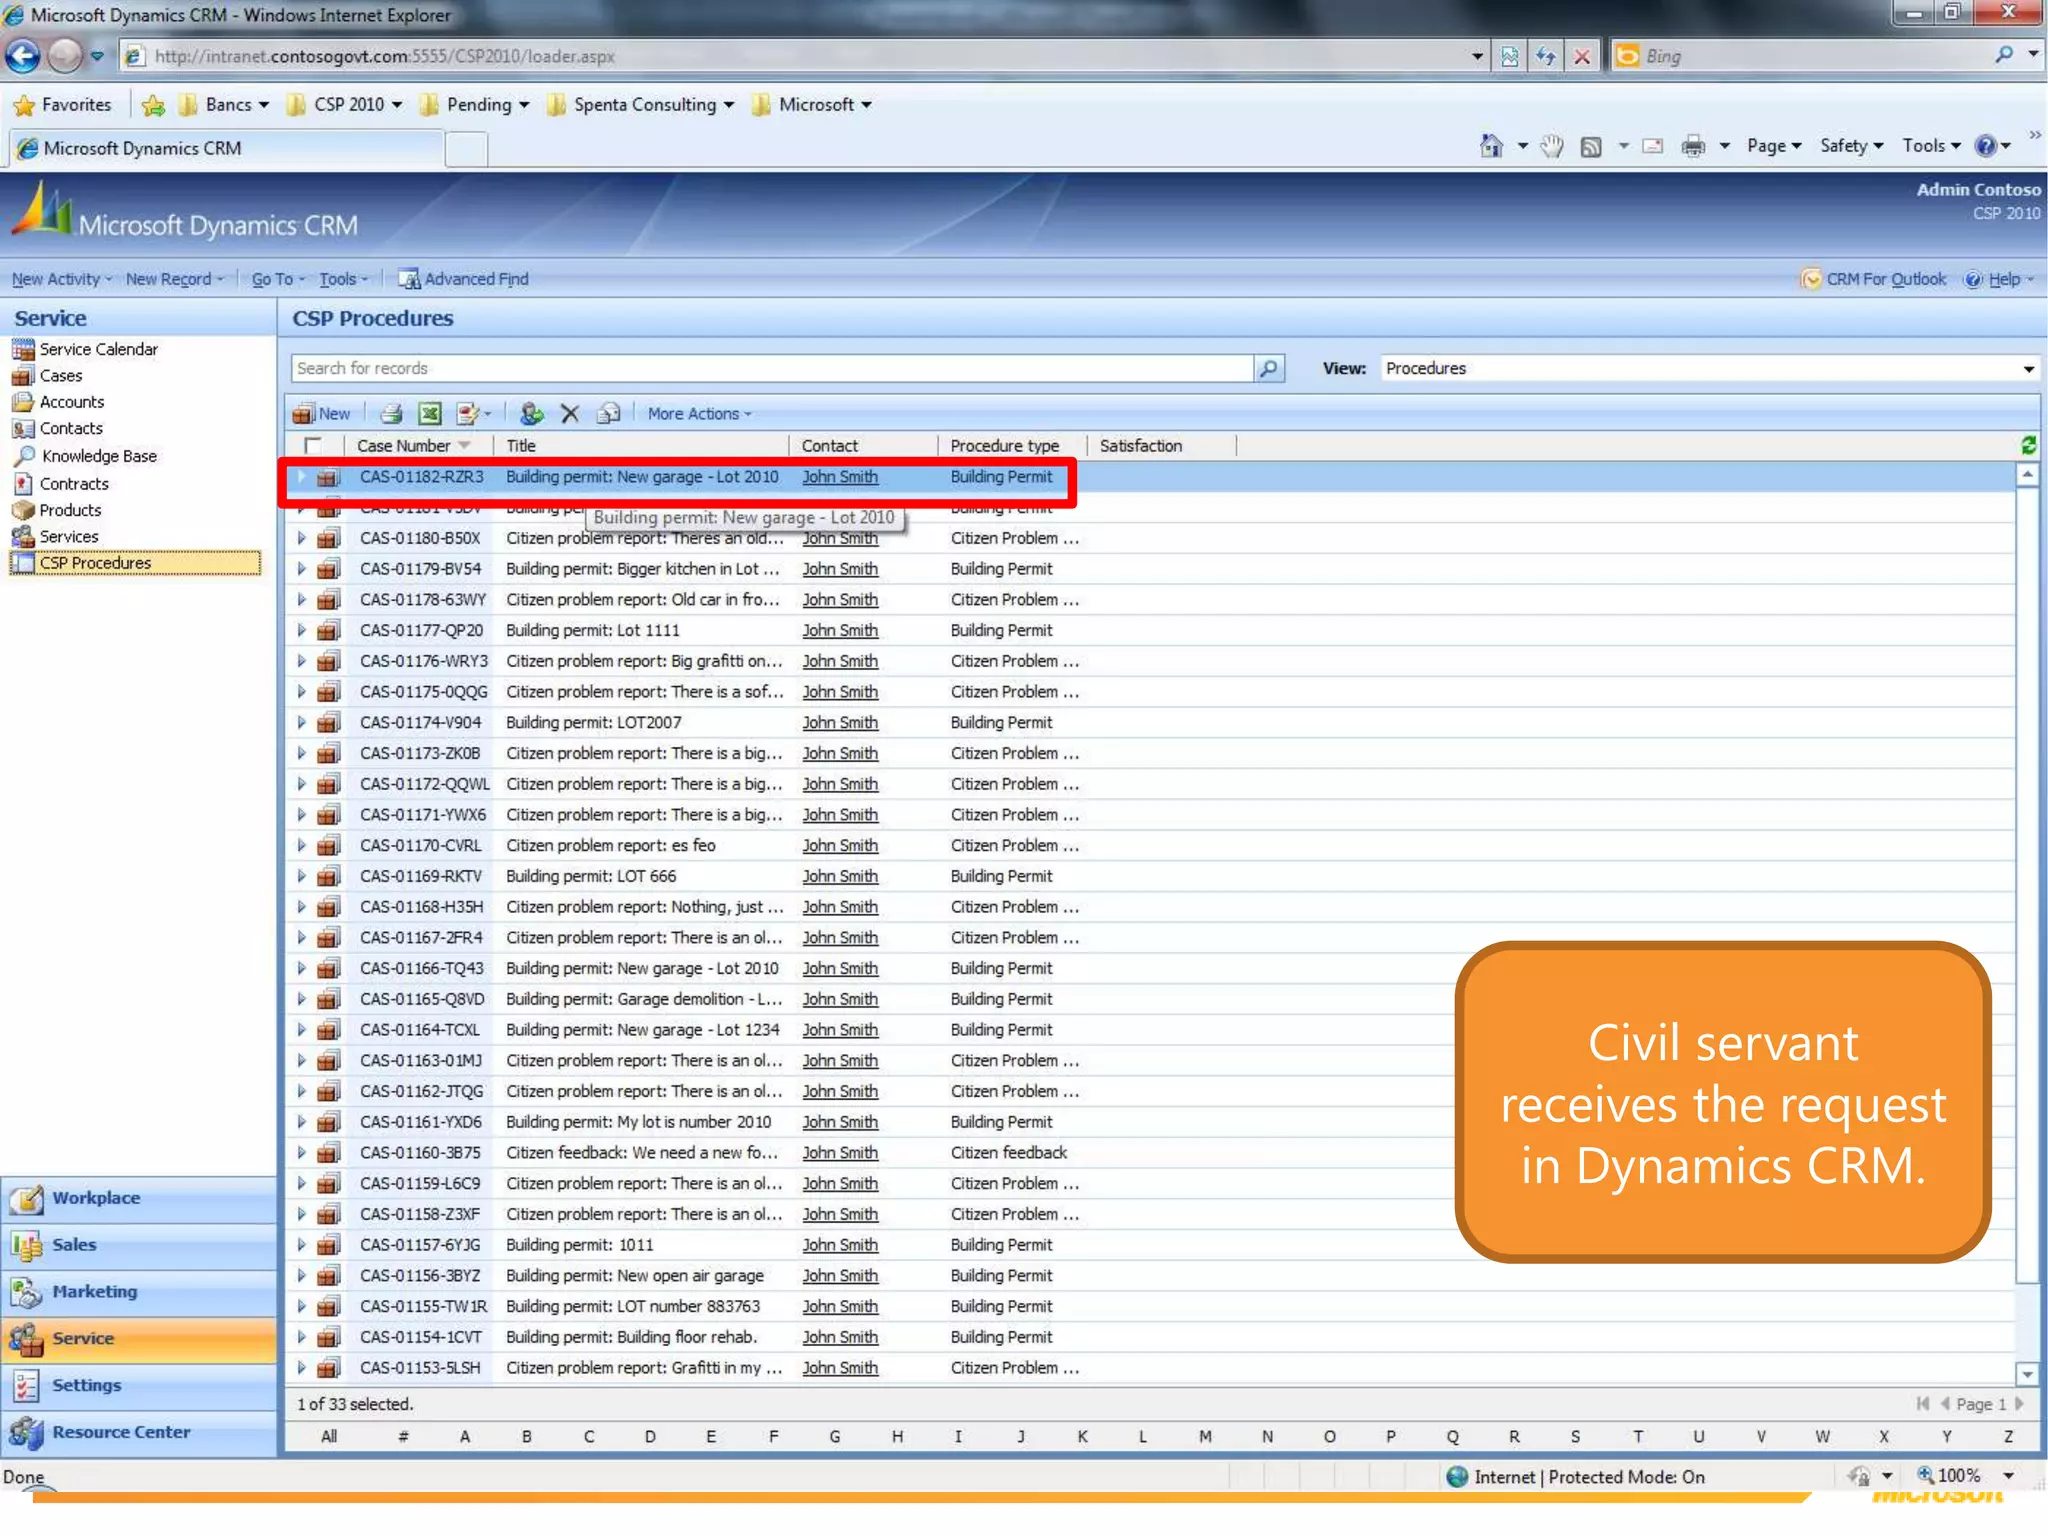Click the print icon in grid toolbar
Screen dimensions: 2048x1536
point(391,414)
